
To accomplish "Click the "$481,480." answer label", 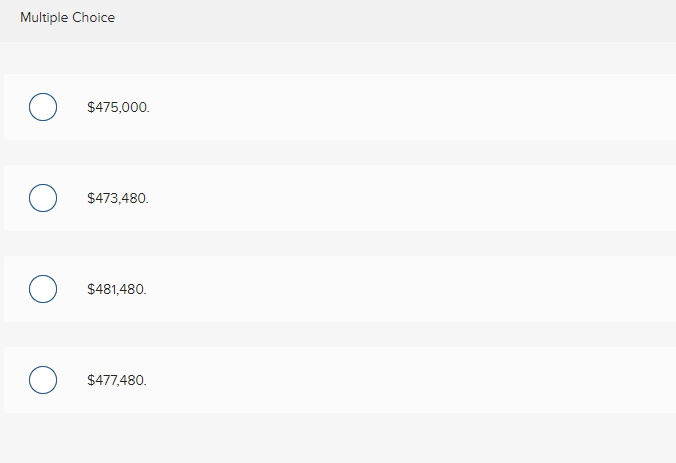I will (117, 289).
